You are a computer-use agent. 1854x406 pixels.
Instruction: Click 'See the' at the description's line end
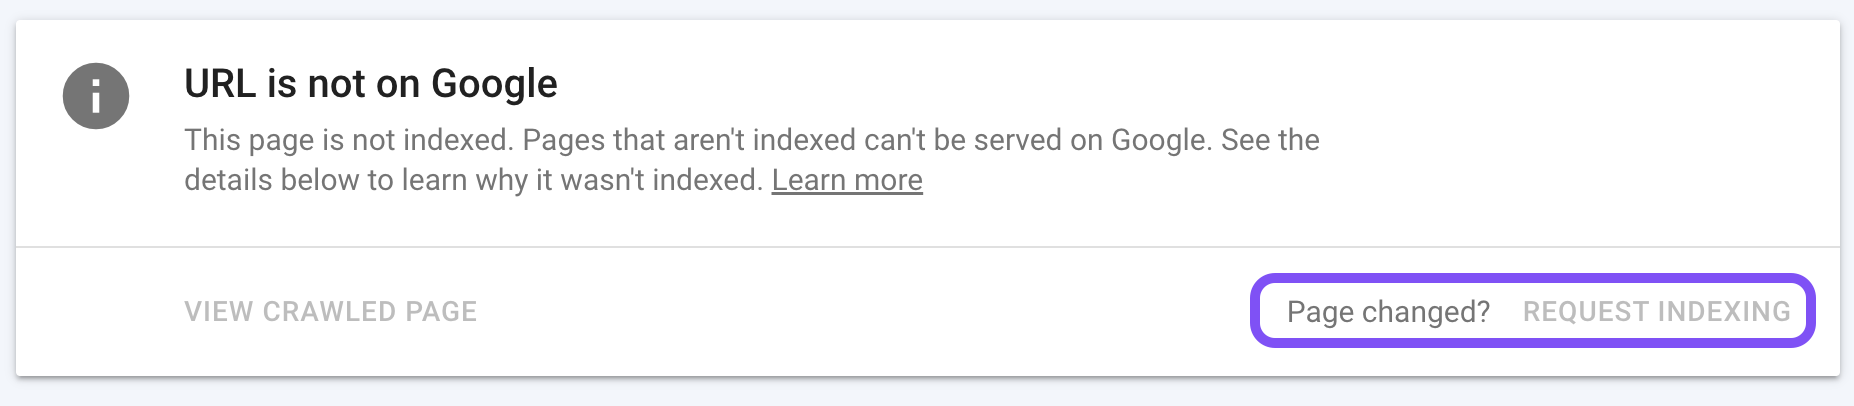tap(1270, 140)
